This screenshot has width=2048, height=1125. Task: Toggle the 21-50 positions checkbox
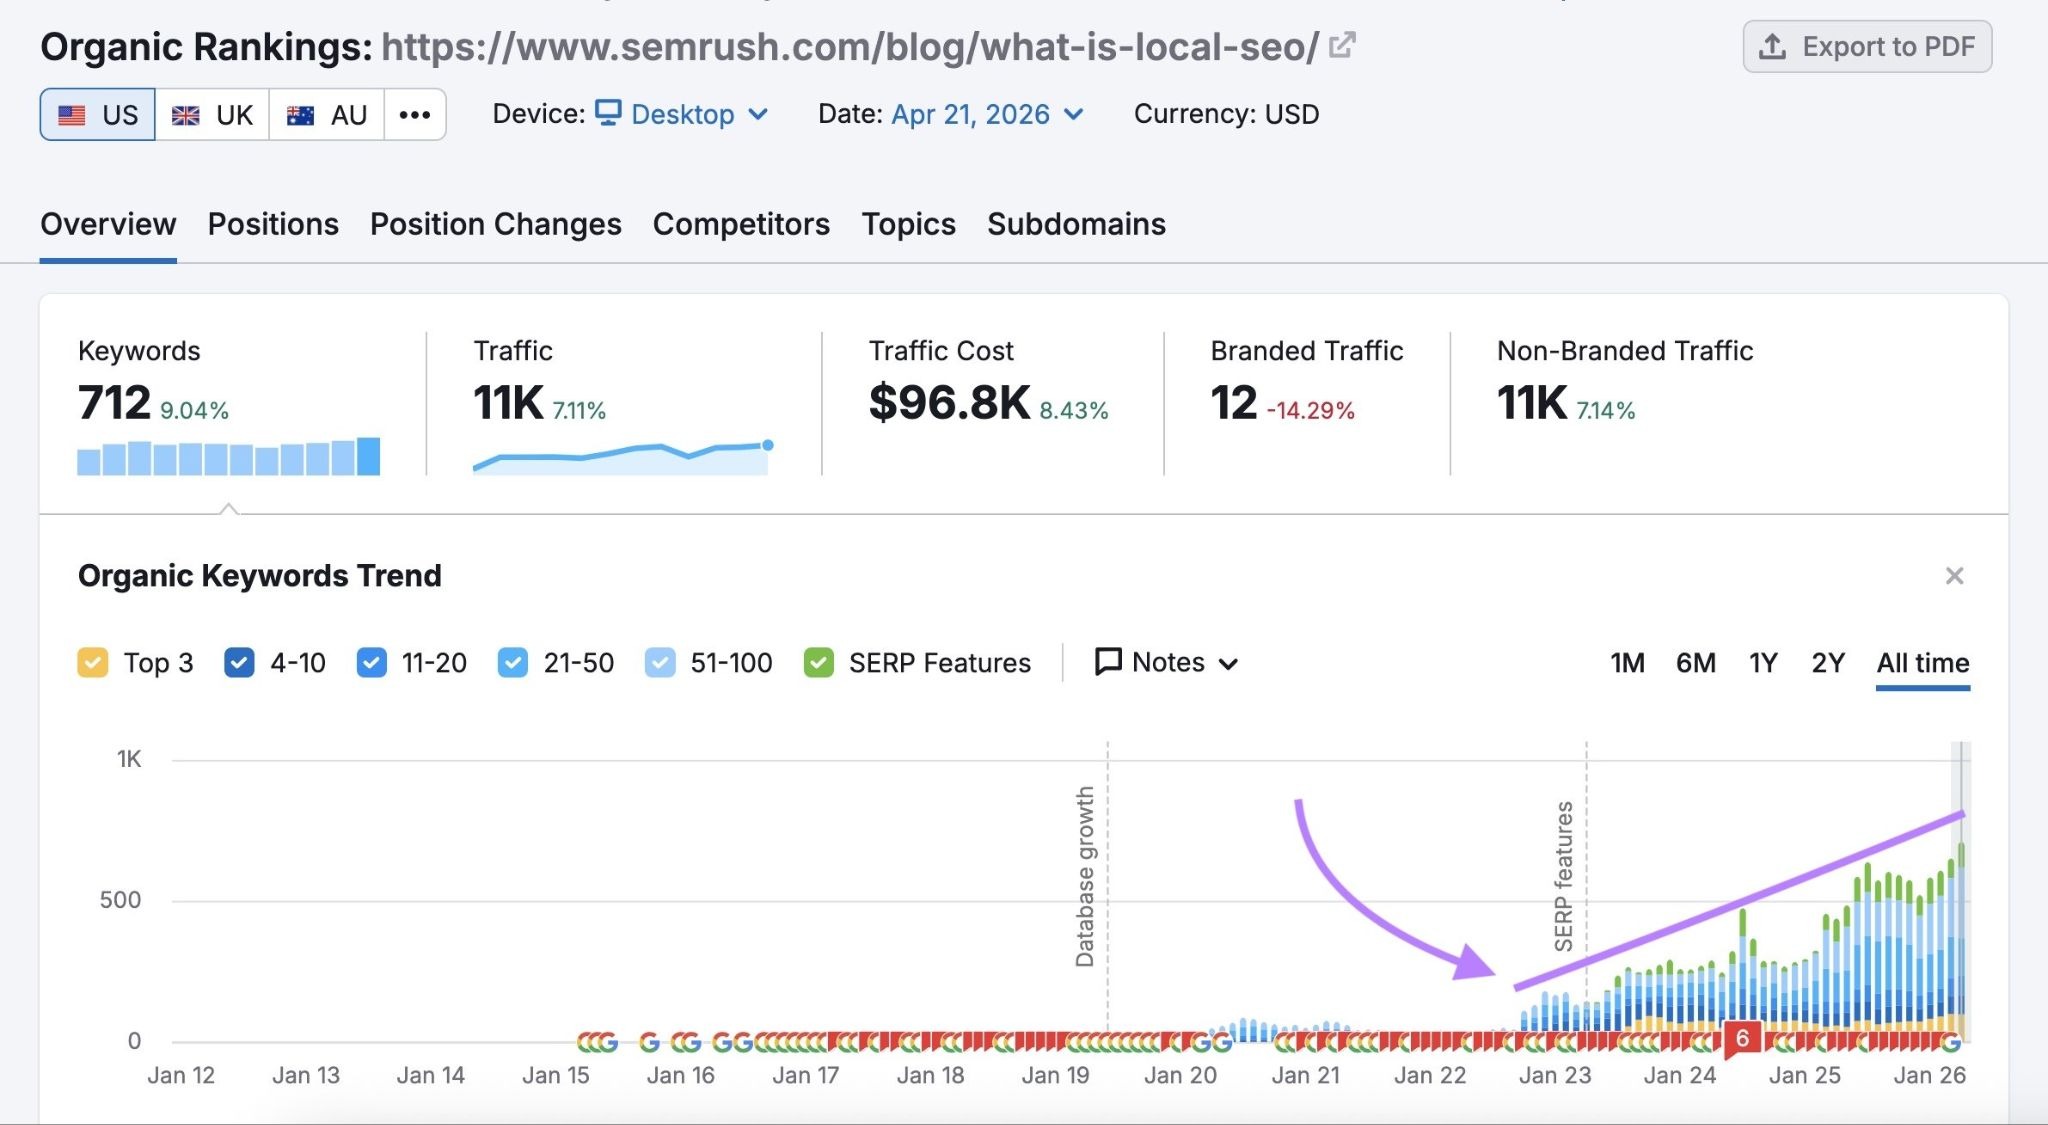[x=513, y=663]
